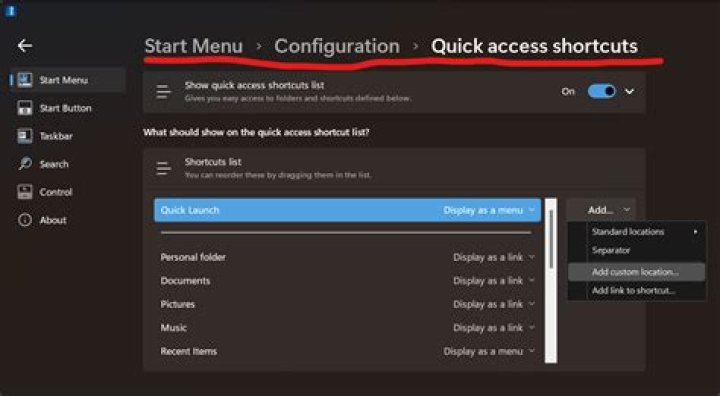Viewport: 720px width, 396px height.
Task: Open Music display mode dropdown
Action: pos(494,328)
